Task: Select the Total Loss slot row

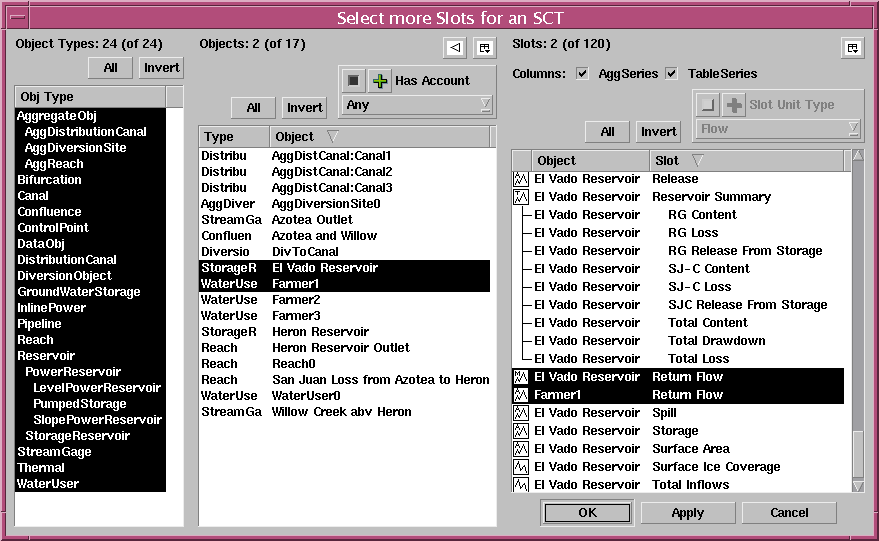Action: click(678, 359)
